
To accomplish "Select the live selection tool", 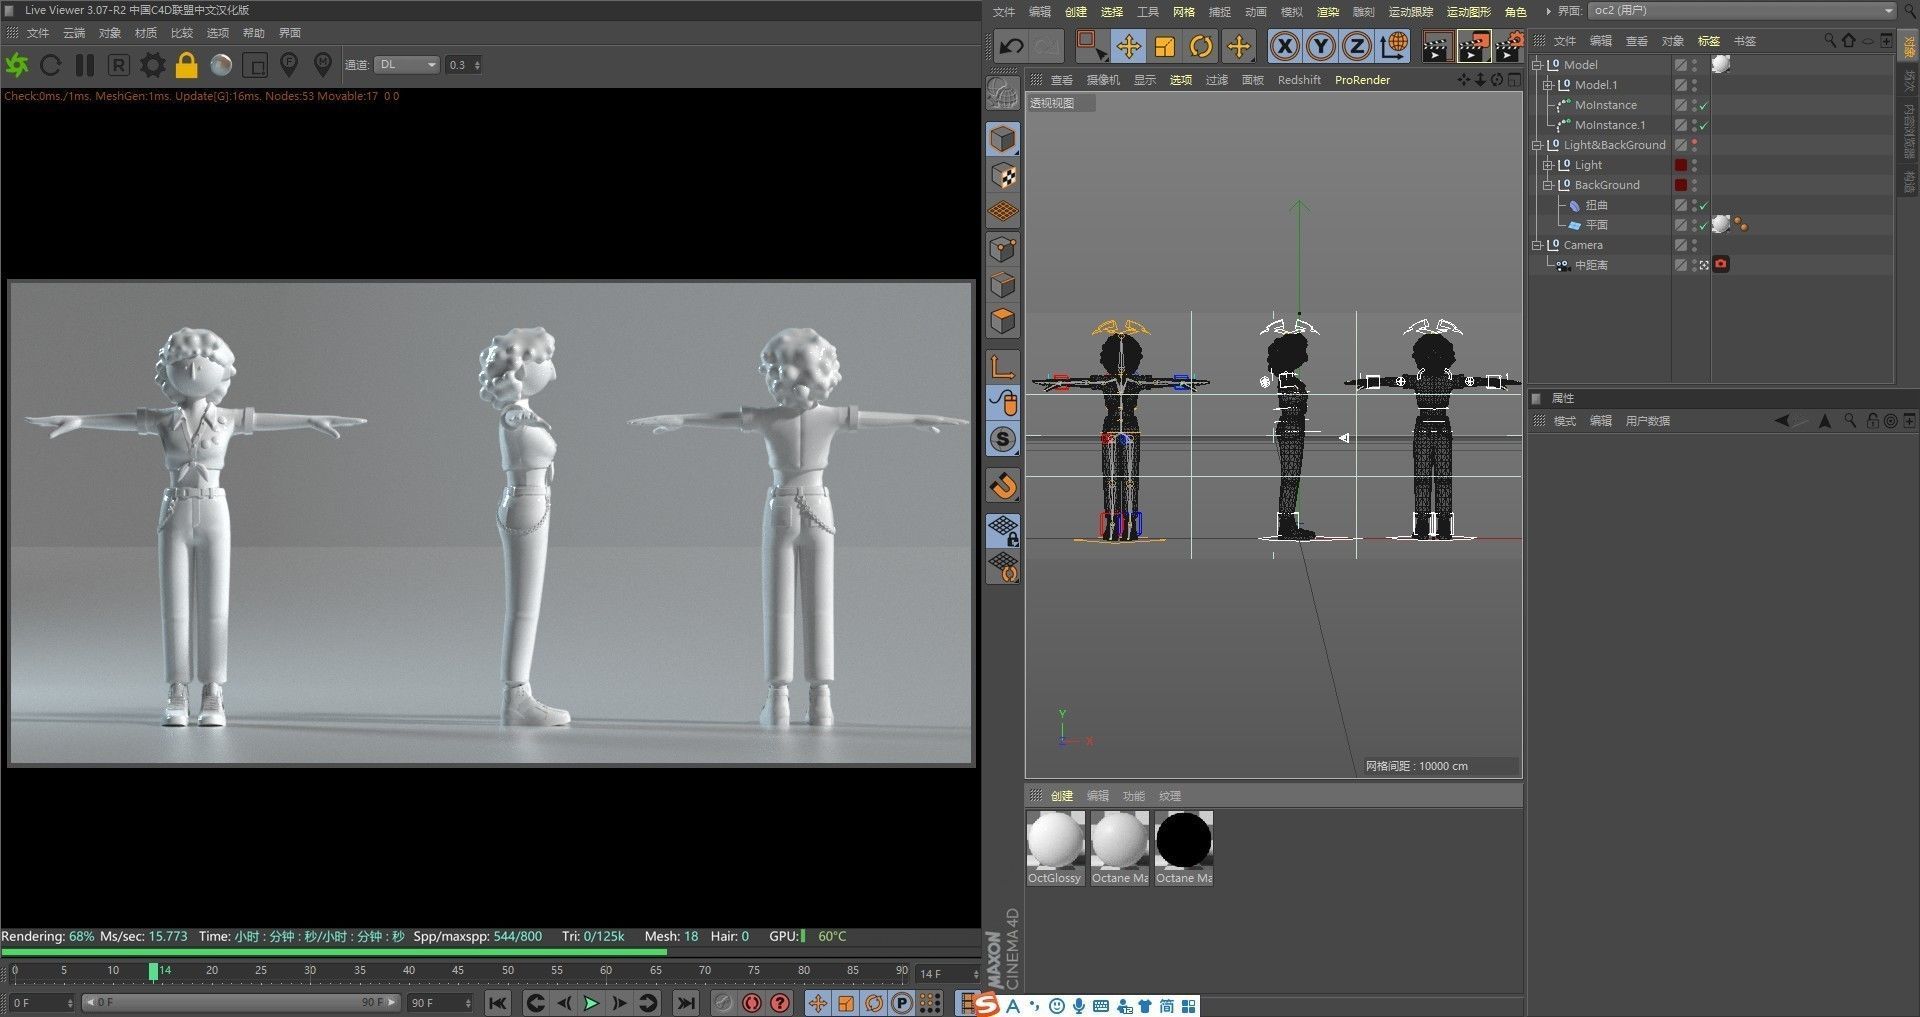I will pos(1091,46).
